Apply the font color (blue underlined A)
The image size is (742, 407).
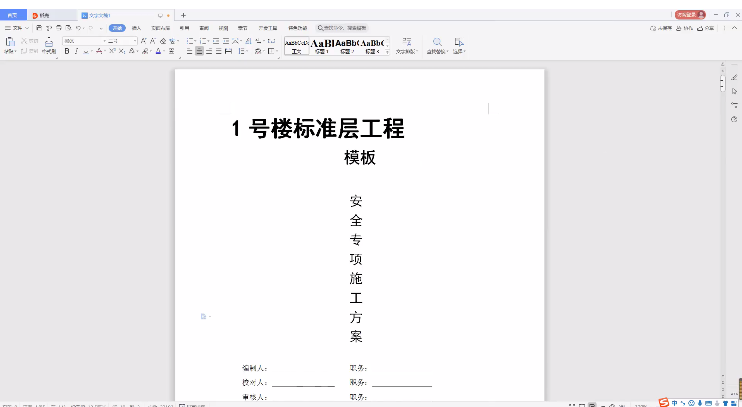[x=158, y=51]
